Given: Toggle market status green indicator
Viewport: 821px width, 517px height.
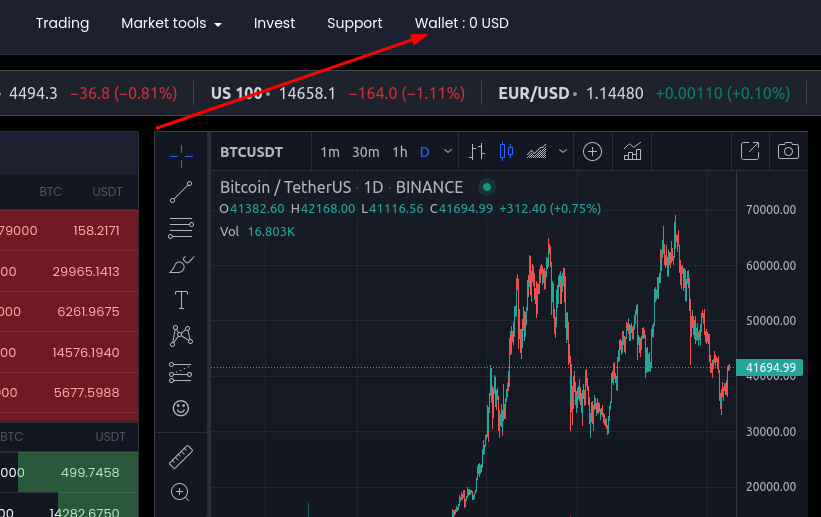Looking at the screenshot, I should (486, 187).
